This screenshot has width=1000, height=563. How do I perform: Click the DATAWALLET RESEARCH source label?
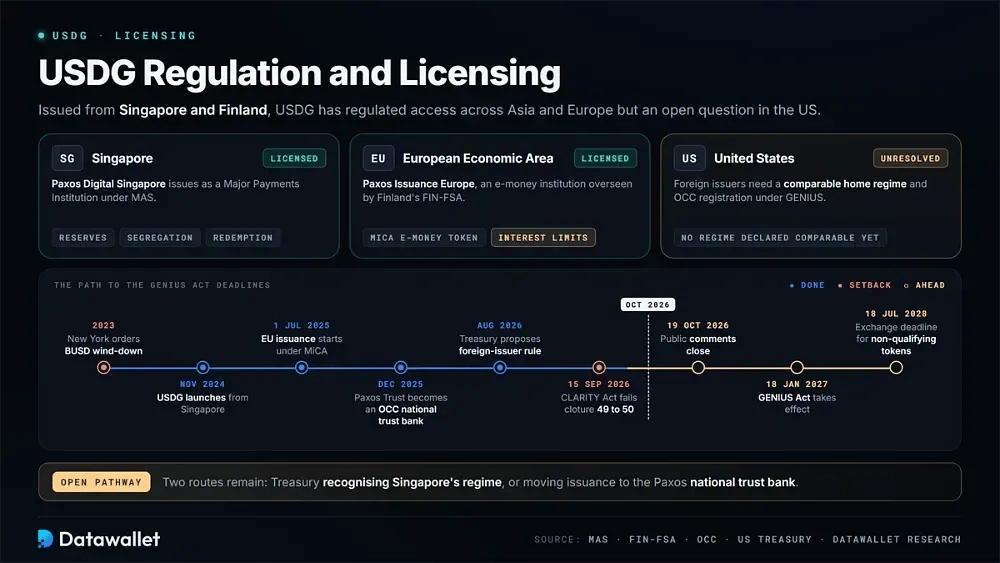(x=897, y=539)
